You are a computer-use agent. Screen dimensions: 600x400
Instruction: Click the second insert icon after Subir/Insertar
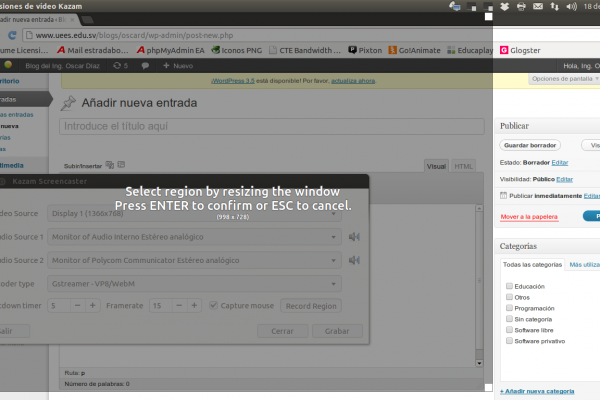pyautogui.click(x=121, y=165)
